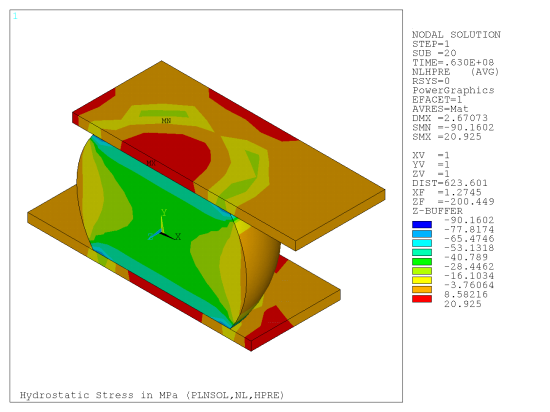
Task: Click the cyan -65.4746 legend swatch
Action: pos(422,243)
